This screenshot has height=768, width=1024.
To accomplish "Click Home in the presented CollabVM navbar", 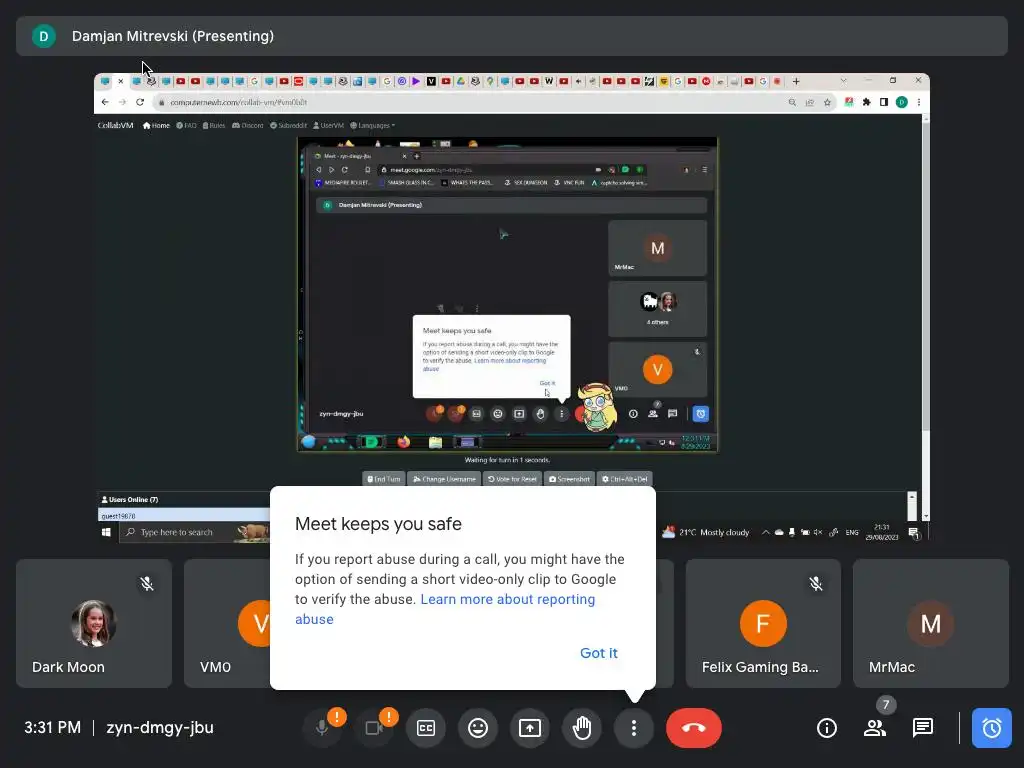I will click(156, 125).
